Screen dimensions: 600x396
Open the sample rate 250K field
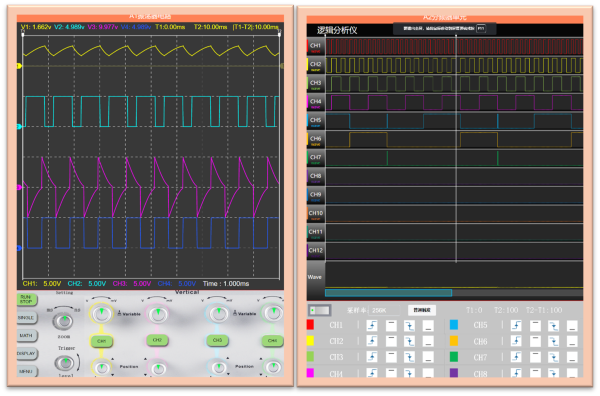(x=385, y=310)
